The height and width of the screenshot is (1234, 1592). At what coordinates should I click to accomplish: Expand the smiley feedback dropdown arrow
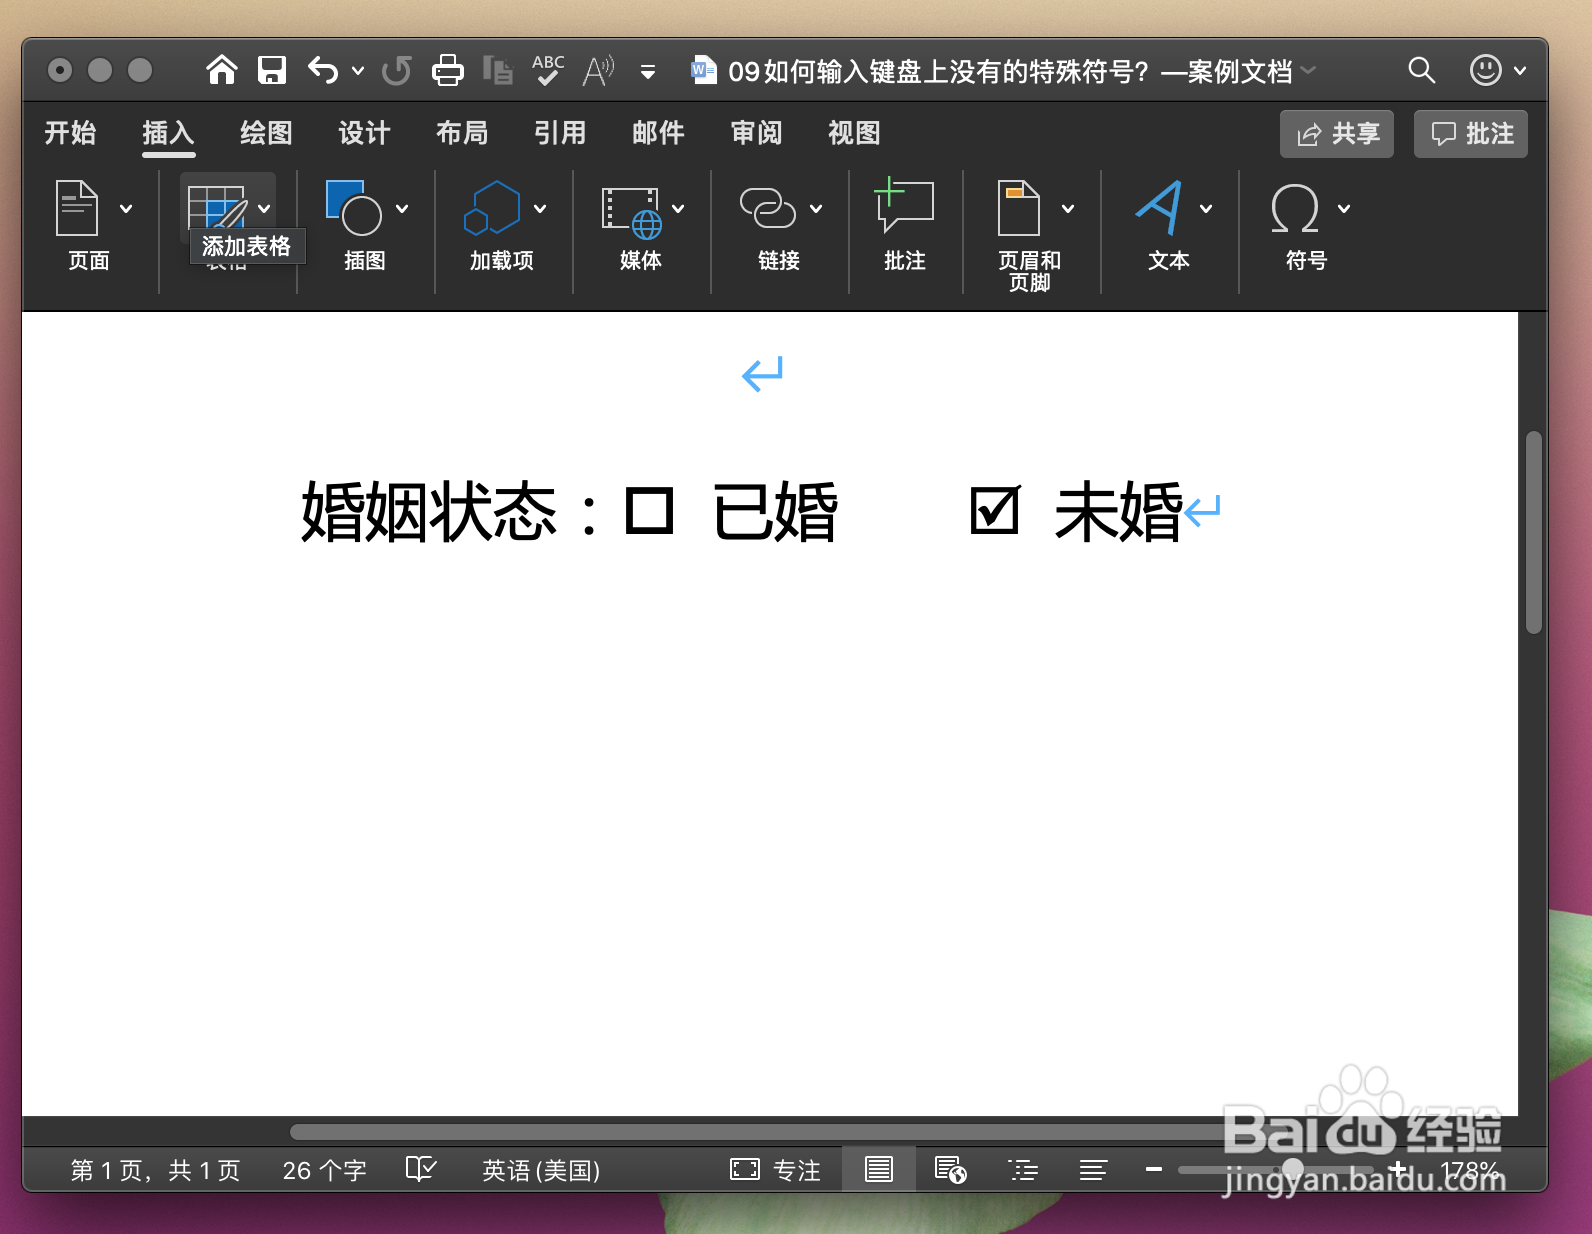coord(1520,71)
